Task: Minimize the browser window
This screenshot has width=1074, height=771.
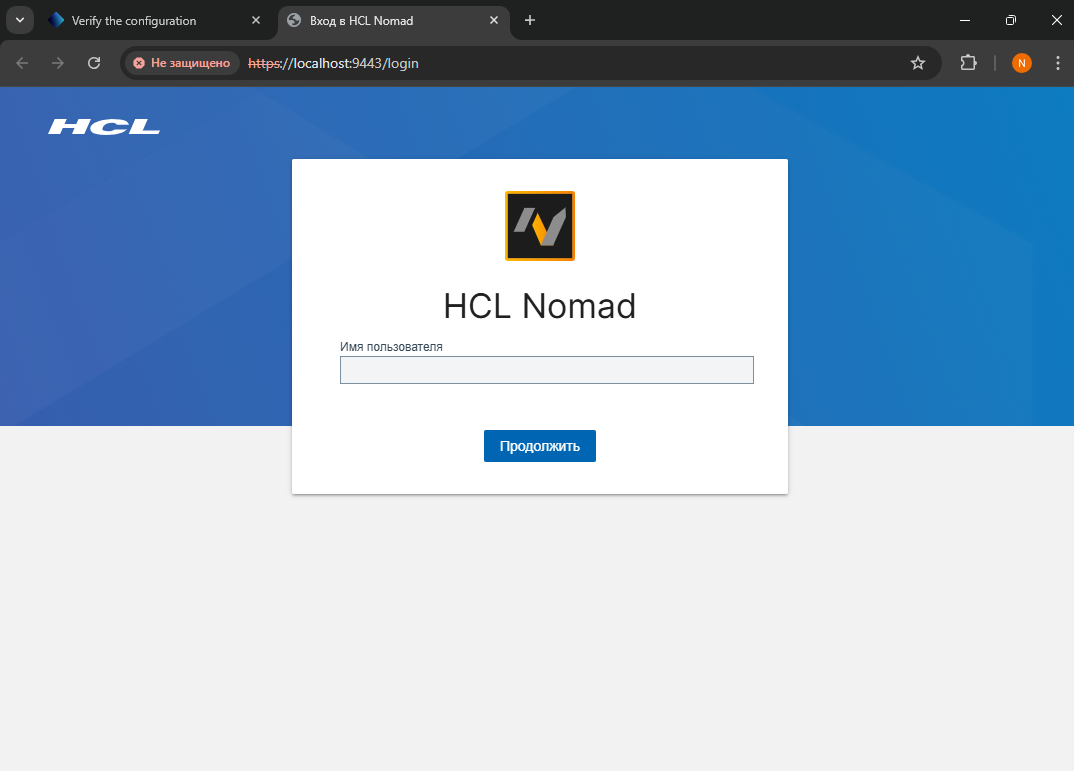Action: pos(965,21)
